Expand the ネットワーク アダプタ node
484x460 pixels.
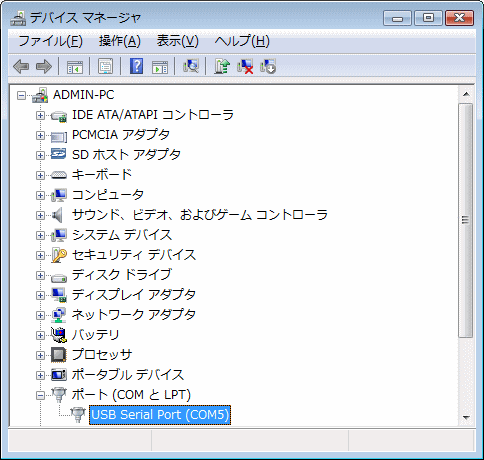[40, 315]
